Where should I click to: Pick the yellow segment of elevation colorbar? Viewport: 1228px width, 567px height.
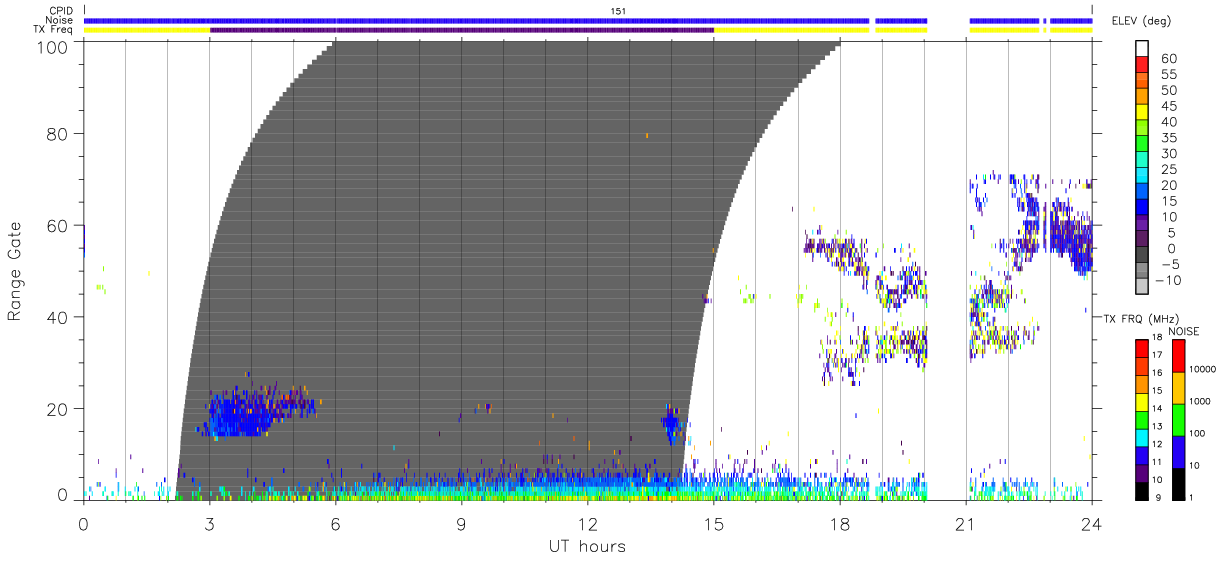click(x=1143, y=113)
